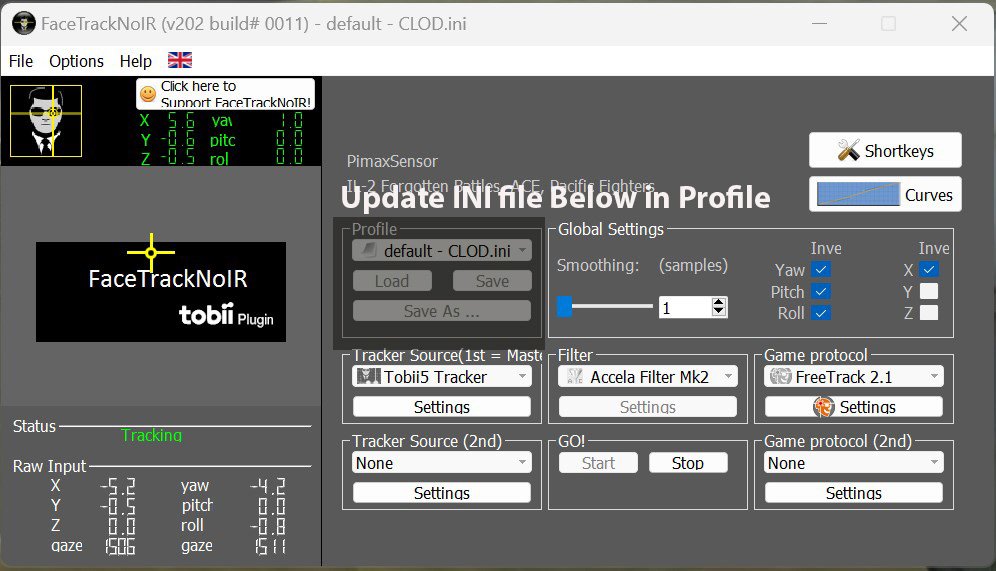Click the FreeTrack 2.1 protocol icon
Screen dimensions: 996x571
click(780, 377)
